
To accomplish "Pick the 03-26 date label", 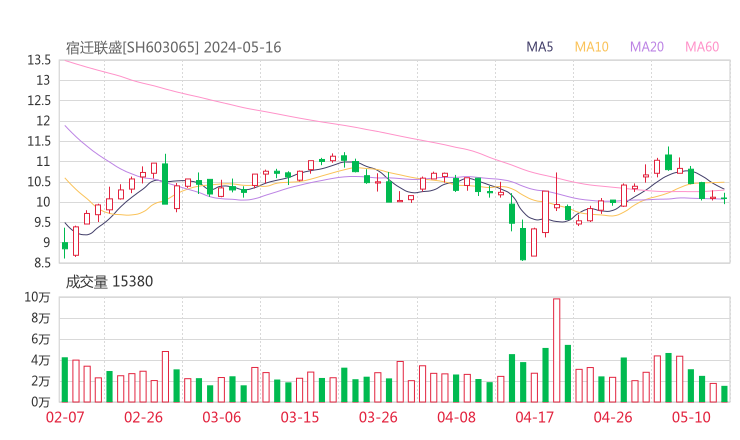I will 378,417.
